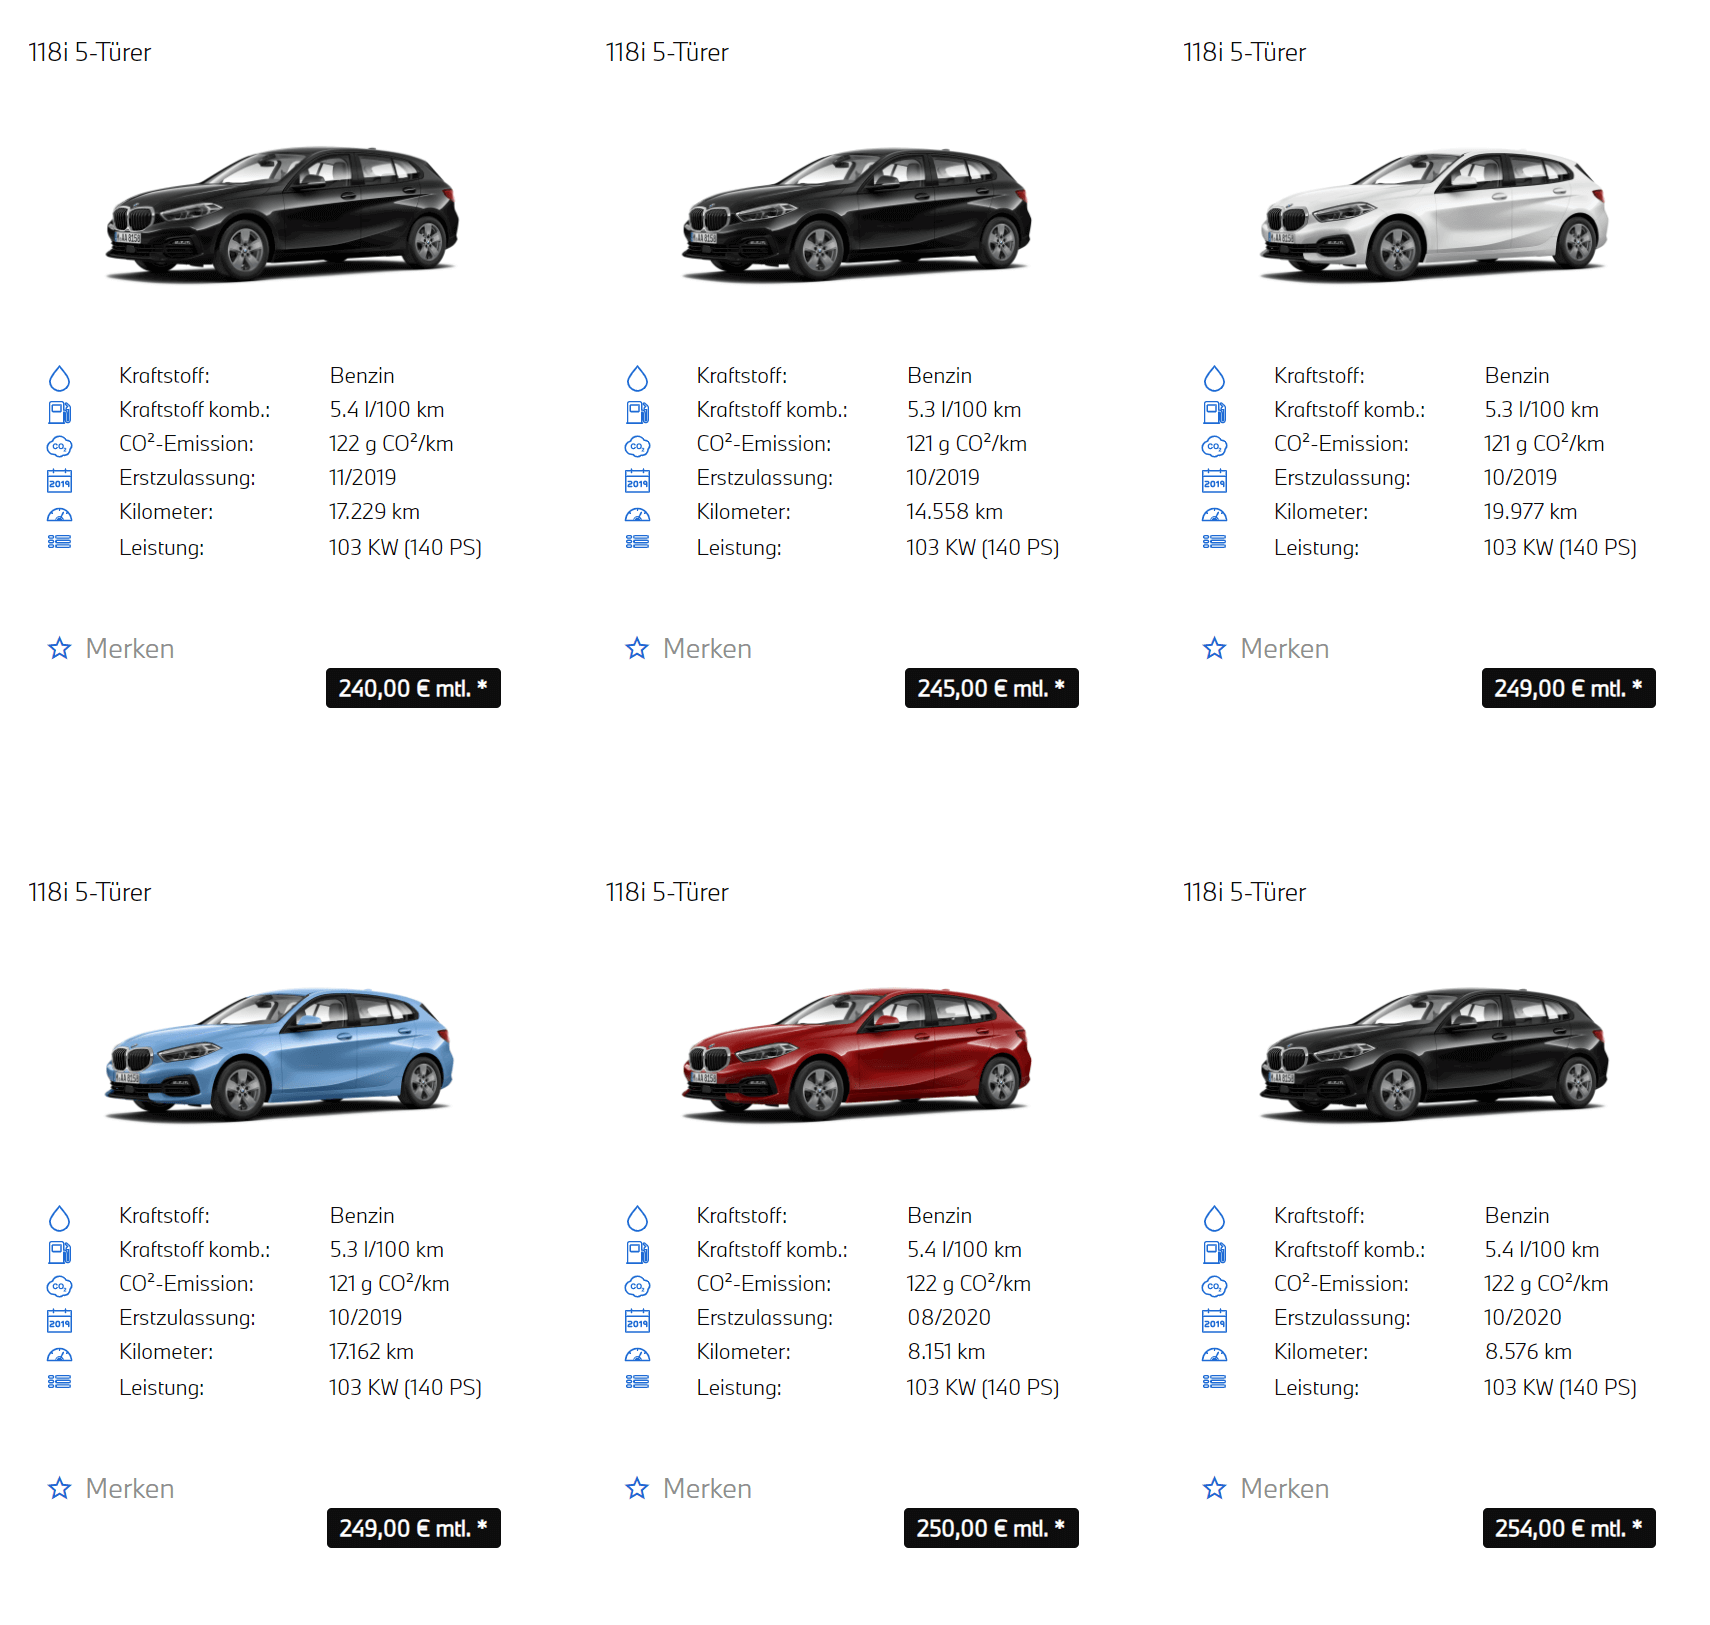Image resolution: width=1710 pixels, height=1625 pixels.
Task: Open 118i 5-Türer title above blue car
Action: pos(90,892)
